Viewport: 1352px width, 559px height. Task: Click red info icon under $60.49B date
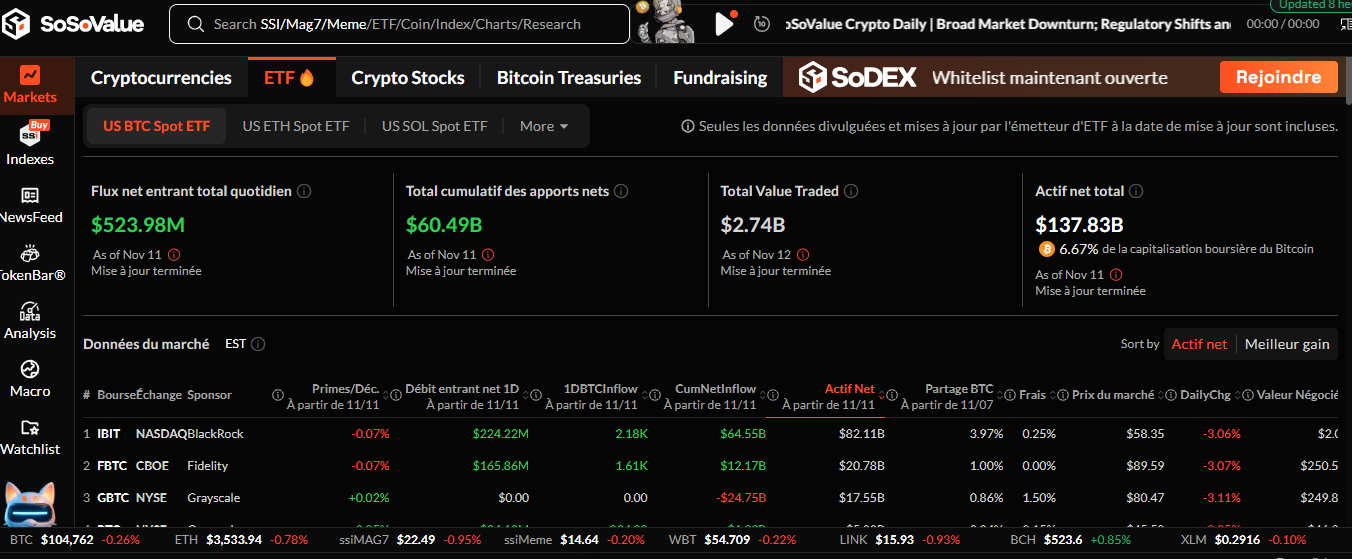click(488, 255)
